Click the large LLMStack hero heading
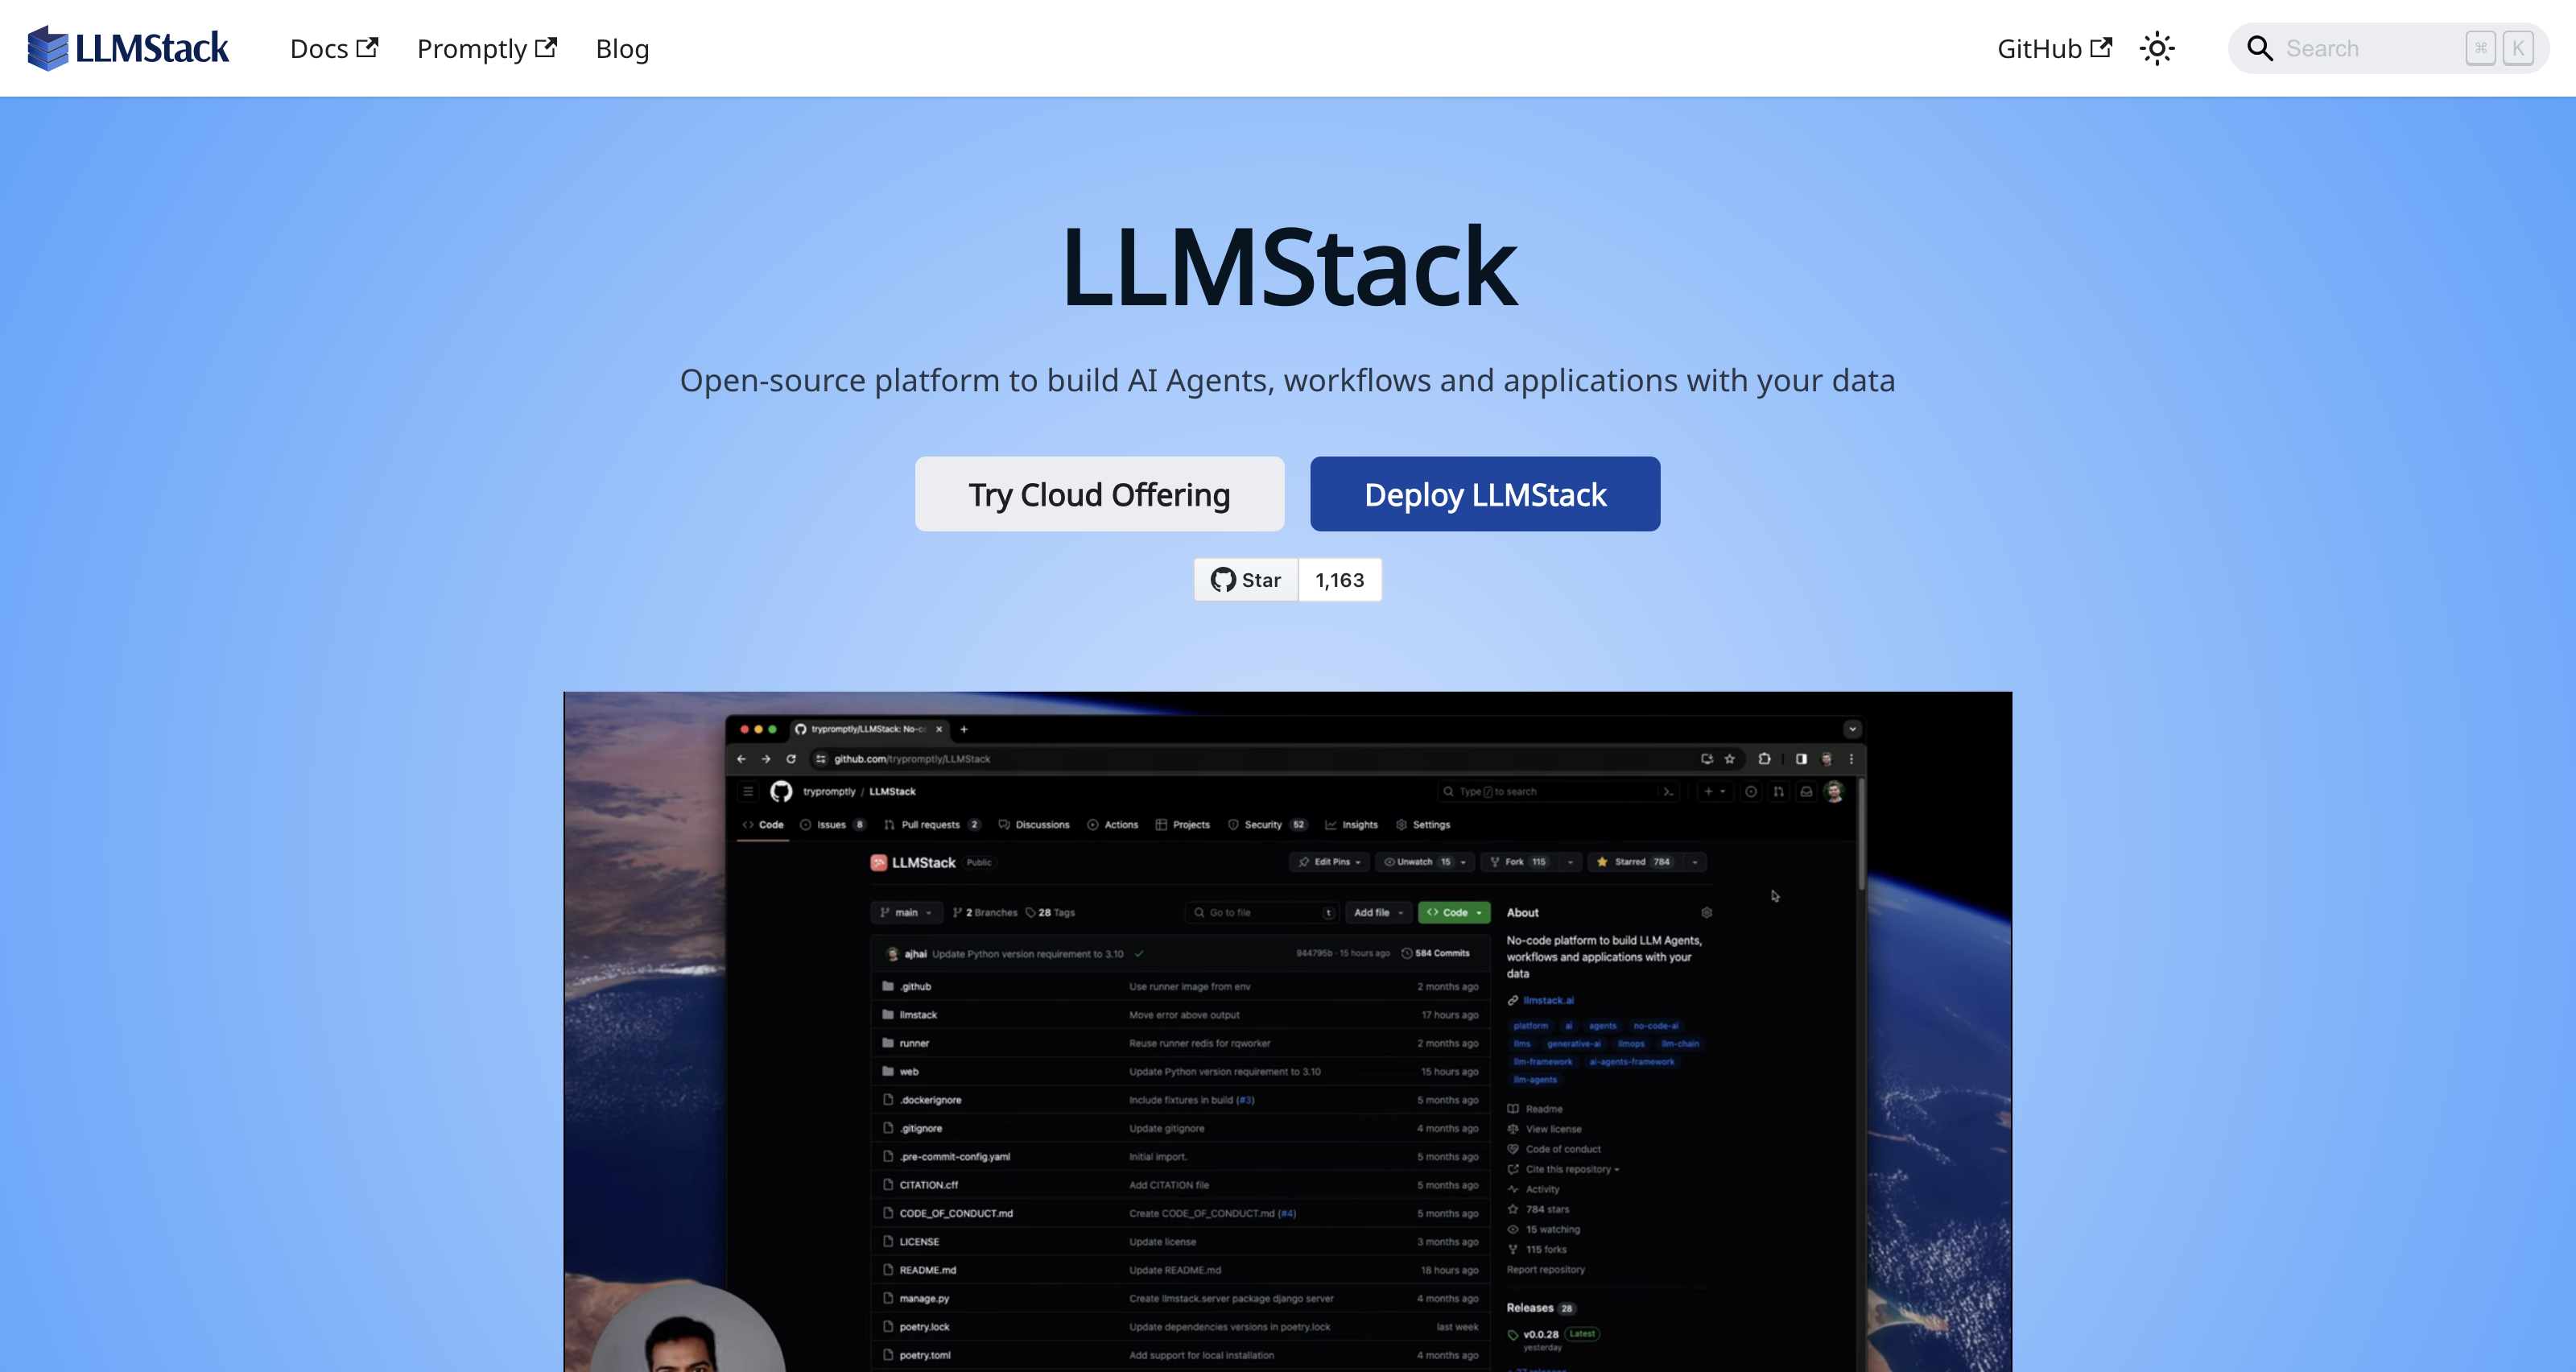 1288,267
